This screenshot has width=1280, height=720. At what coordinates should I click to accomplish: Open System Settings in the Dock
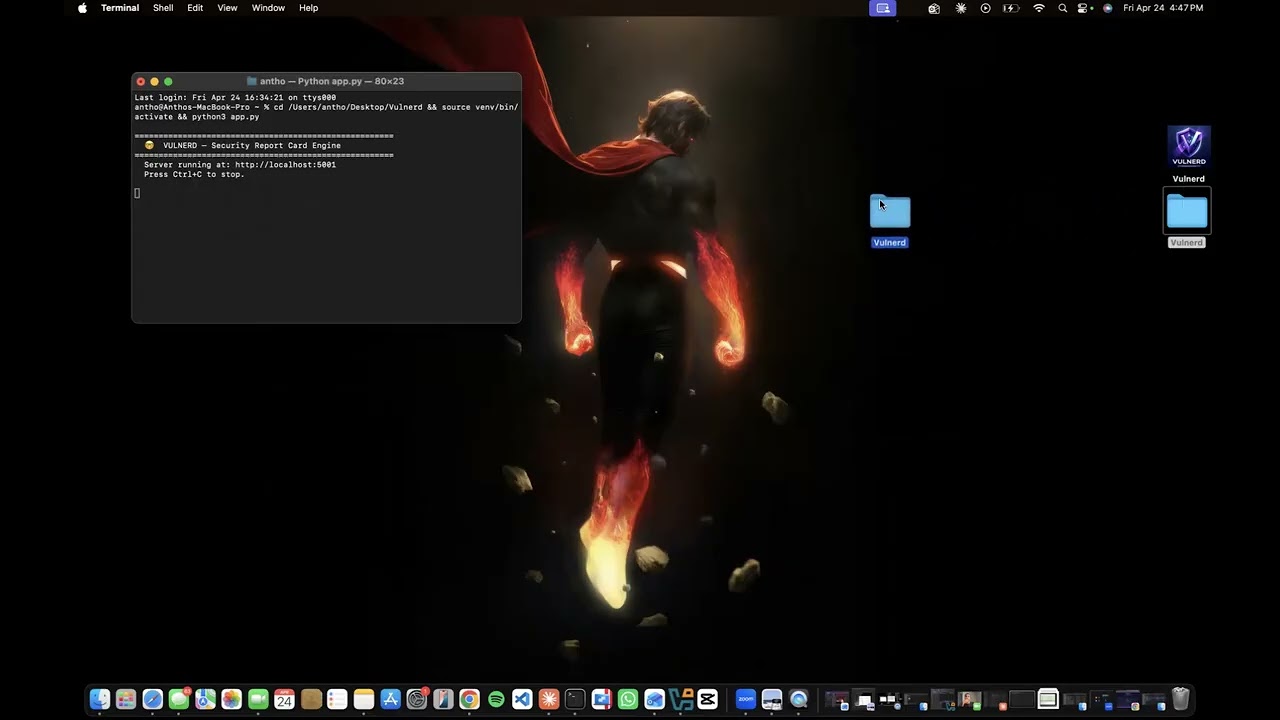click(x=417, y=699)
